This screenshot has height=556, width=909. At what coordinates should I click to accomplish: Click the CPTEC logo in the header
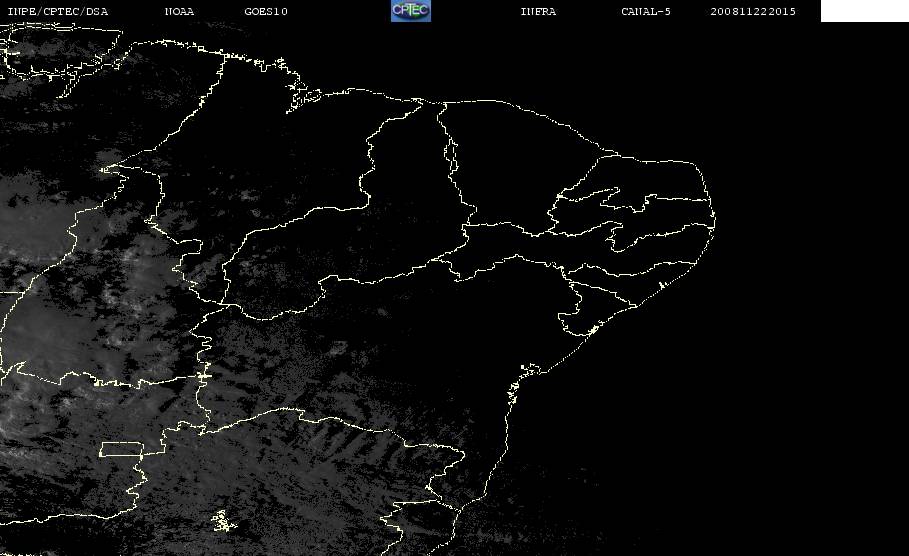click(x=410, y=10)
